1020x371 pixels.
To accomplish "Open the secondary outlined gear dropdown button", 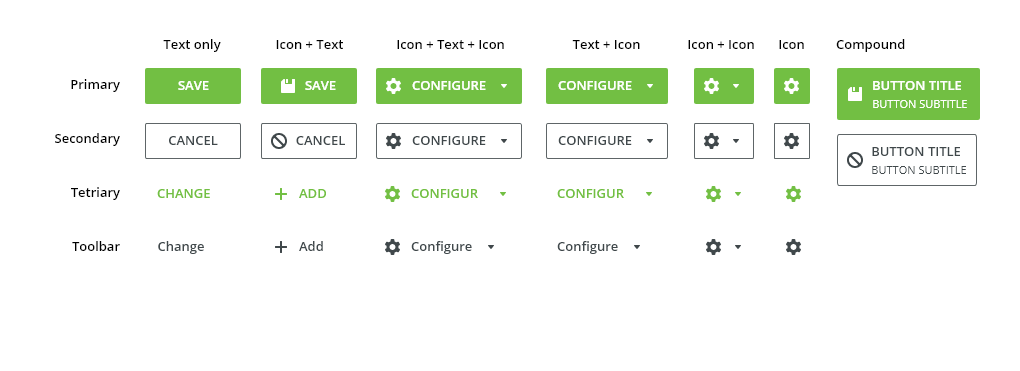I will pos(724,141).
